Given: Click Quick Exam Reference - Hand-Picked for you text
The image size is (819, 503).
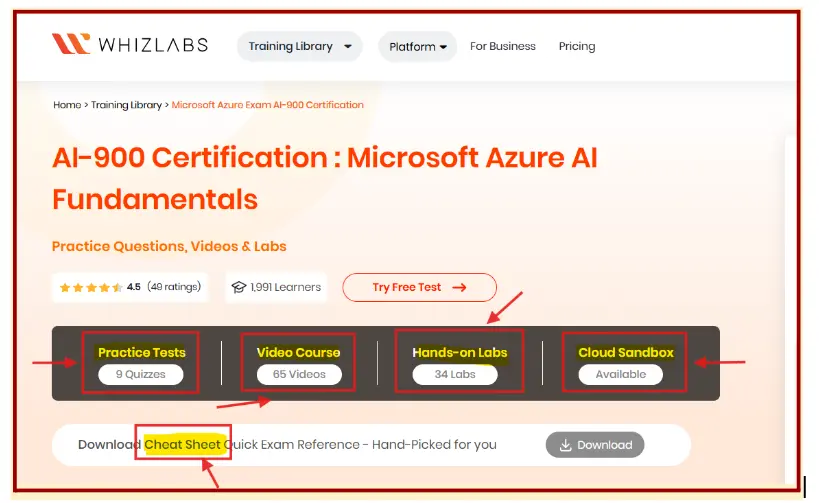Looking at the screenshot, I should tap(360, 444).
